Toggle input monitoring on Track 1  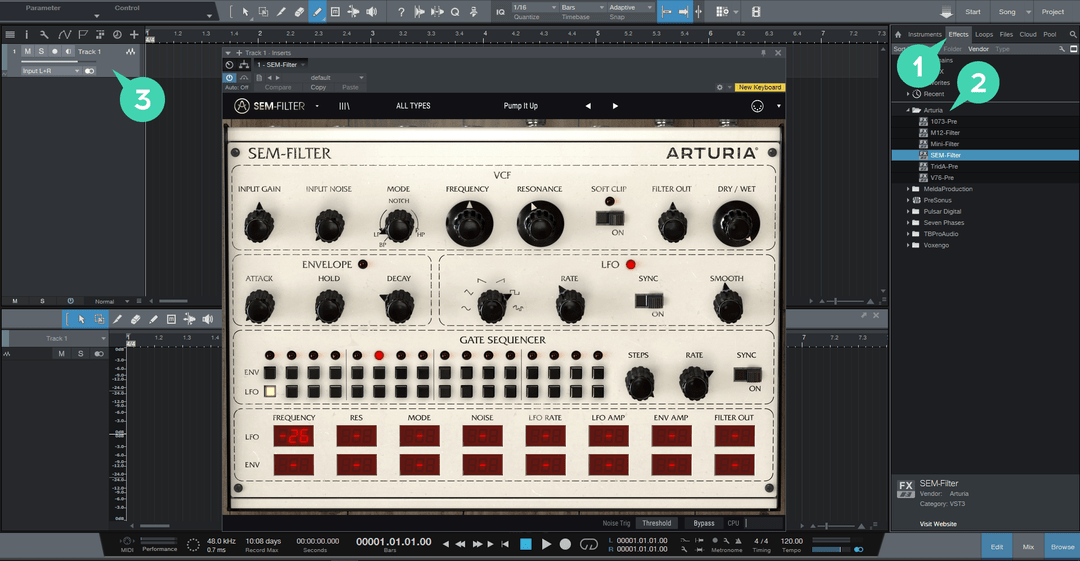point(68,52)
